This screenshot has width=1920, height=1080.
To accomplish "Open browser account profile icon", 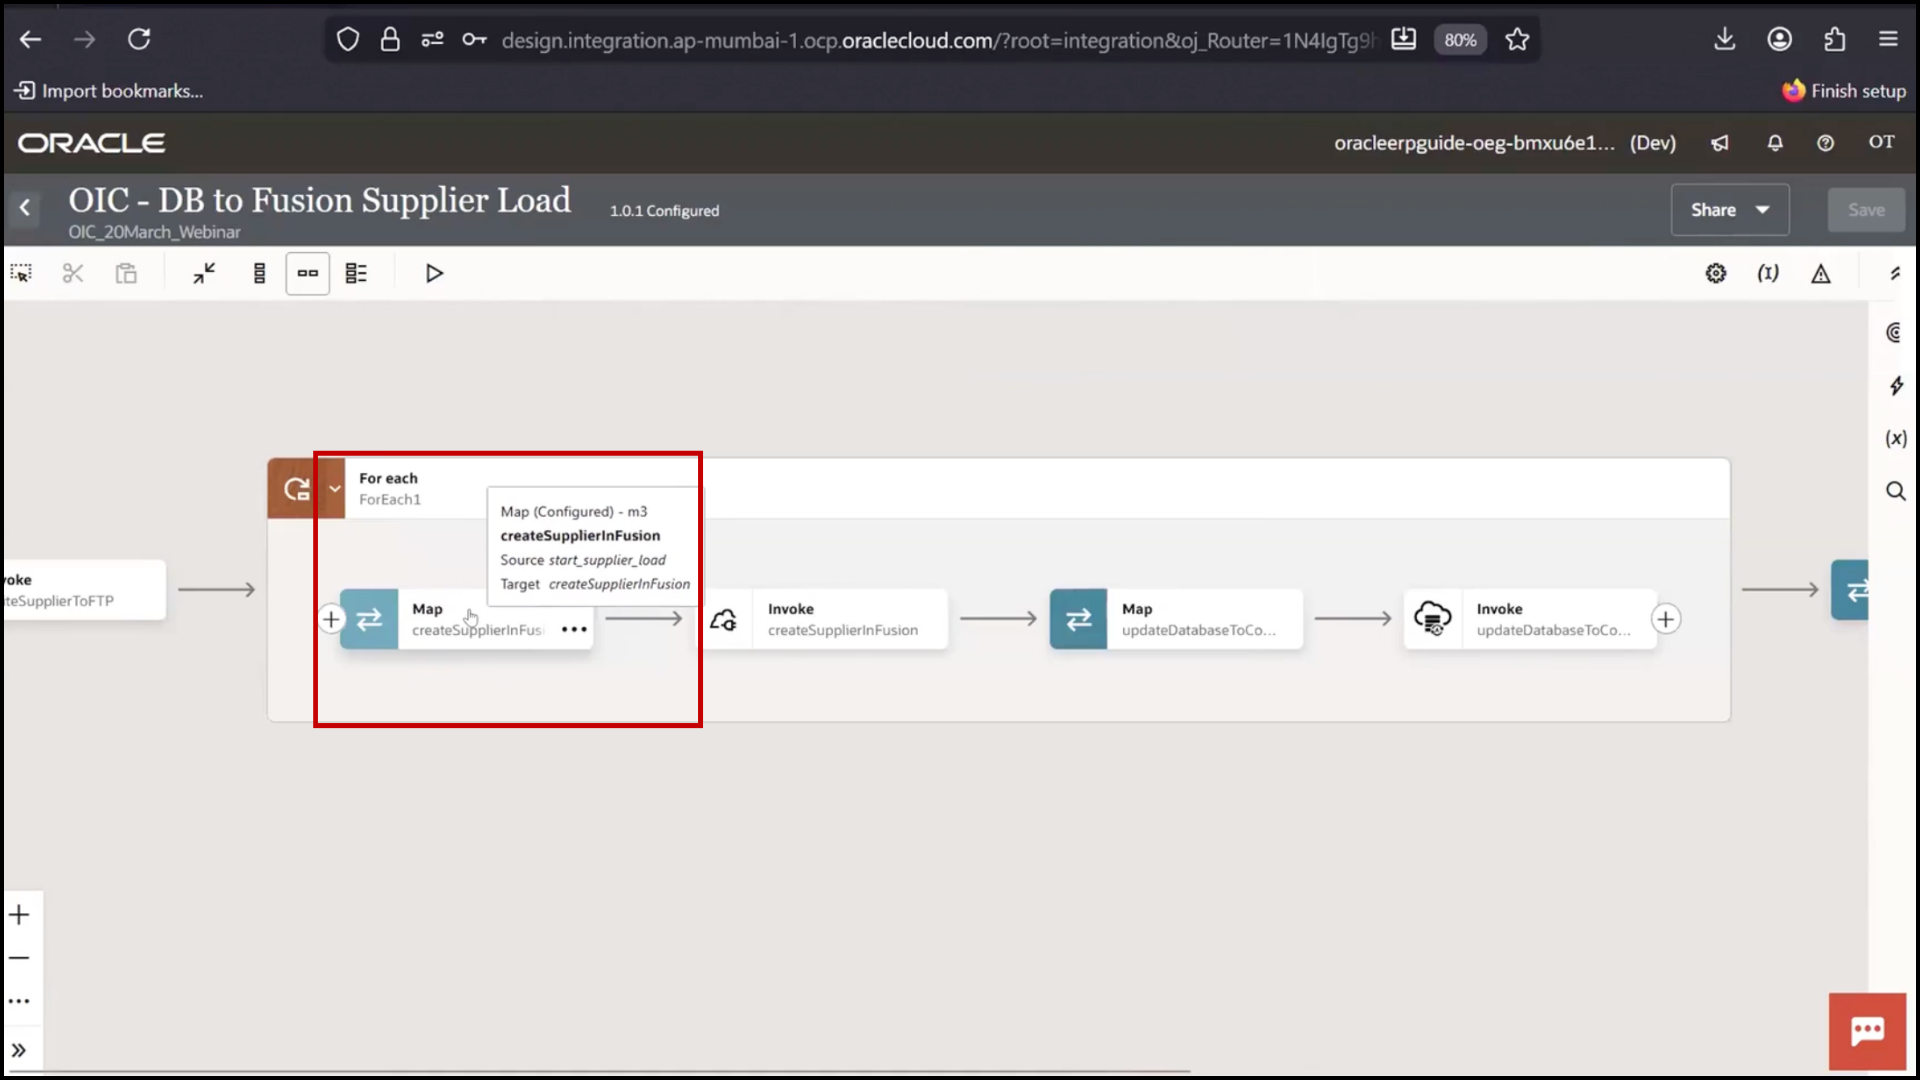I will pos(1780,39).
